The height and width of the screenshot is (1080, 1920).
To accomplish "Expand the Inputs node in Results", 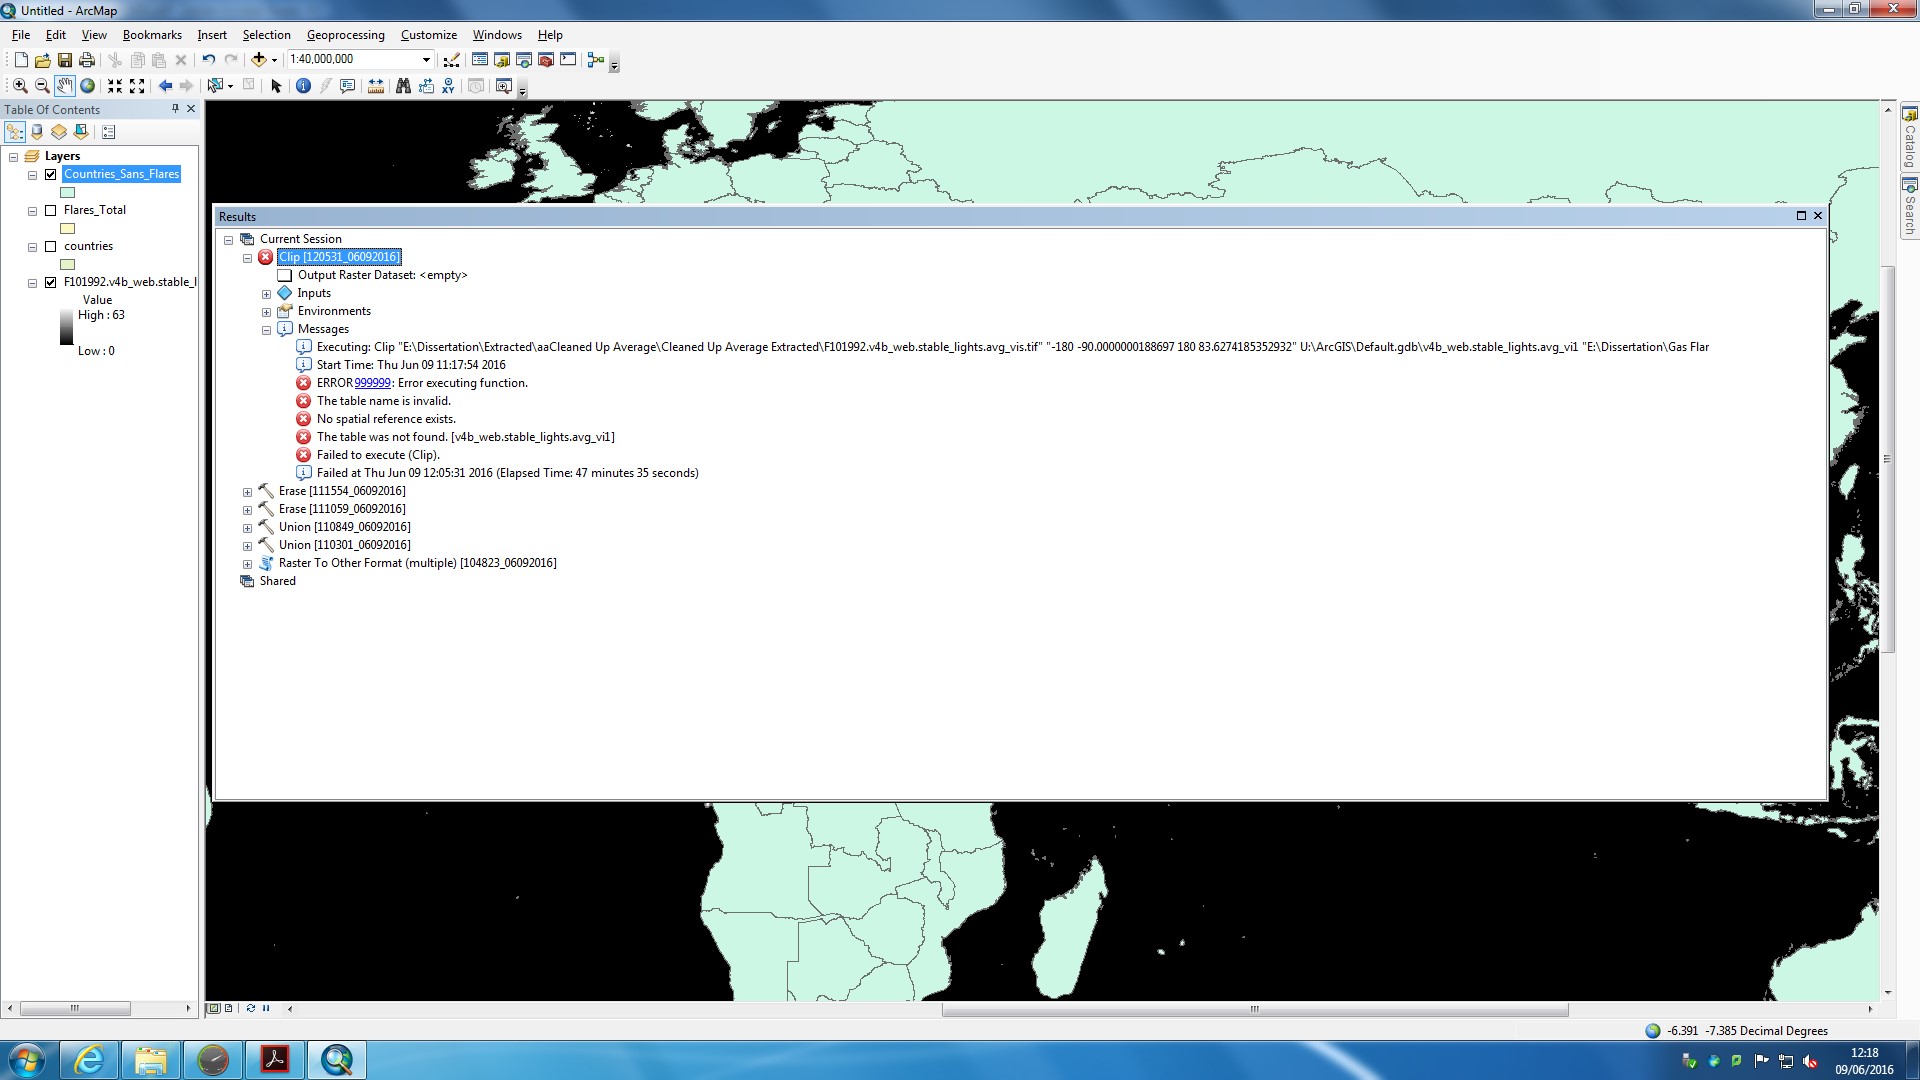I will pos(267,294).
